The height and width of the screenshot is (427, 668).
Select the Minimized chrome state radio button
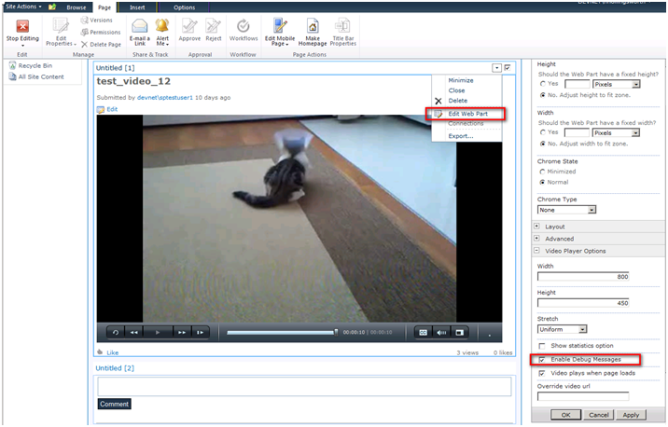542,171
